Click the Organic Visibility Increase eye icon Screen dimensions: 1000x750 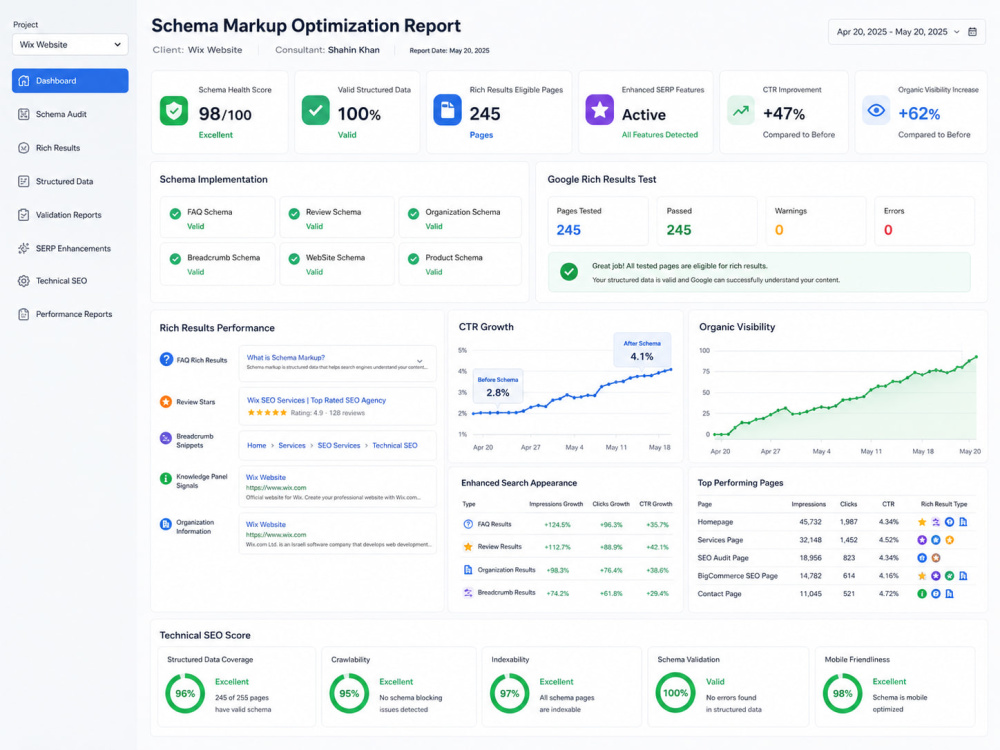click(876, 110)
